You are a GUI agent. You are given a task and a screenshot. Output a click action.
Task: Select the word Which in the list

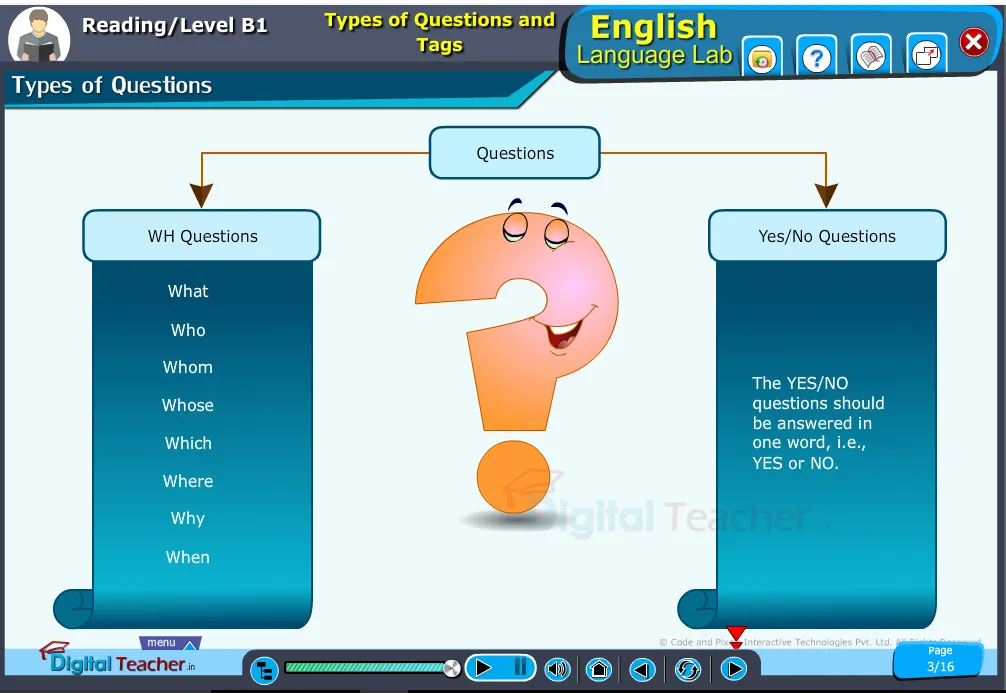(188, 443)
